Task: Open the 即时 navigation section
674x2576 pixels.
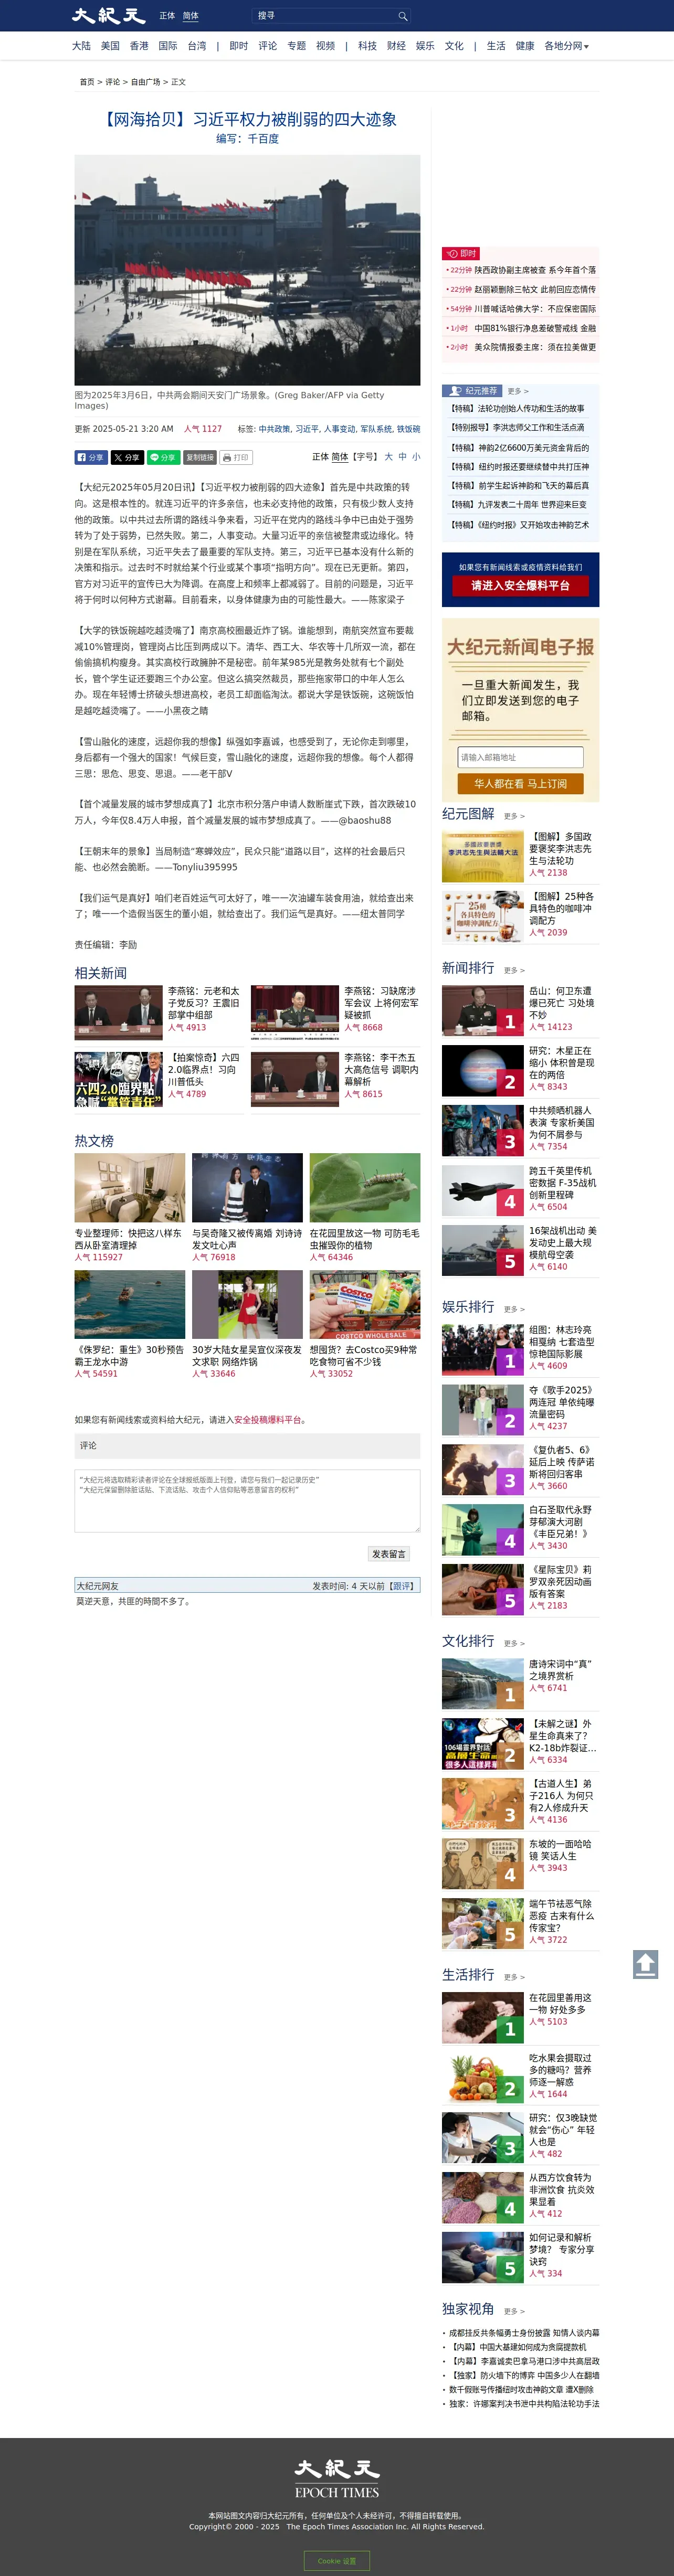Action: pyautogui.click(x=239, y=46)
